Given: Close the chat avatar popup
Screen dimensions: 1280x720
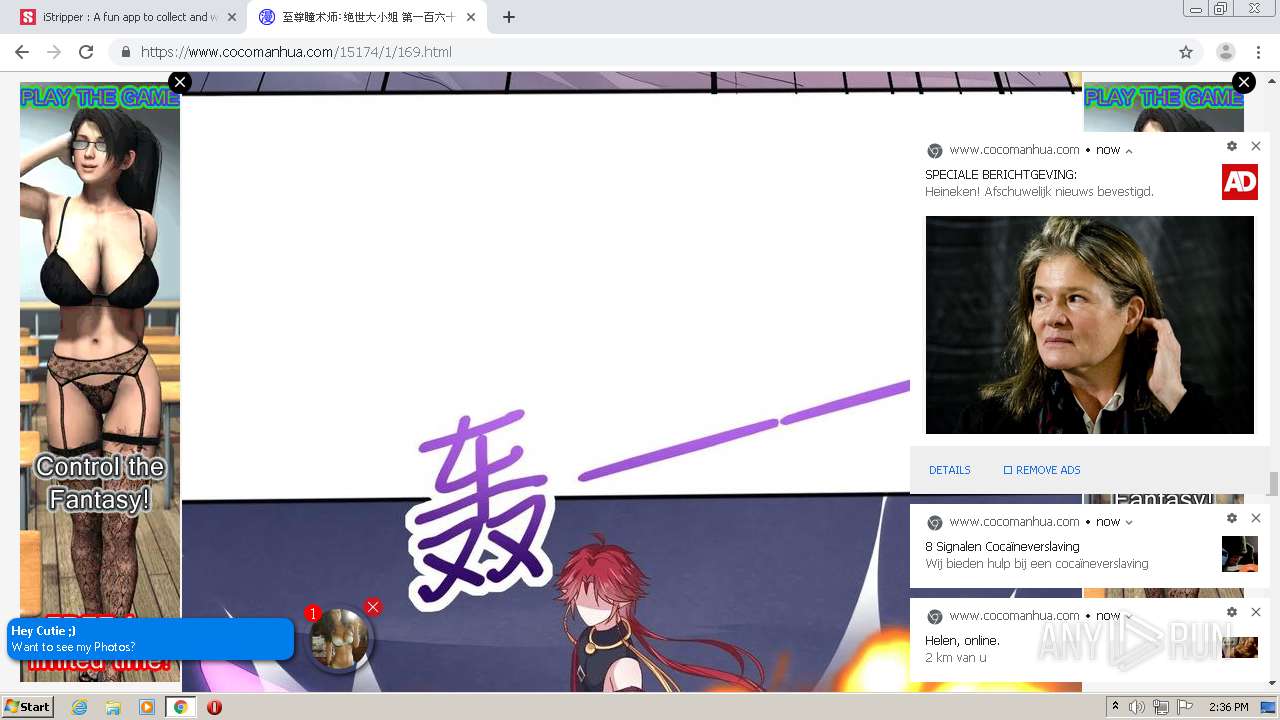Looking at the screenshot, I should [x=373, y=607].
